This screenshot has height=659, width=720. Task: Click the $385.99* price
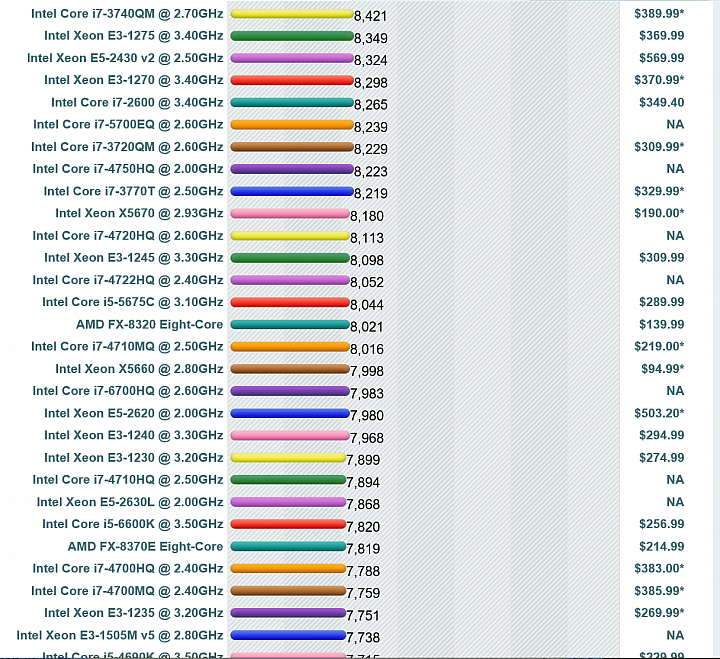659,591
